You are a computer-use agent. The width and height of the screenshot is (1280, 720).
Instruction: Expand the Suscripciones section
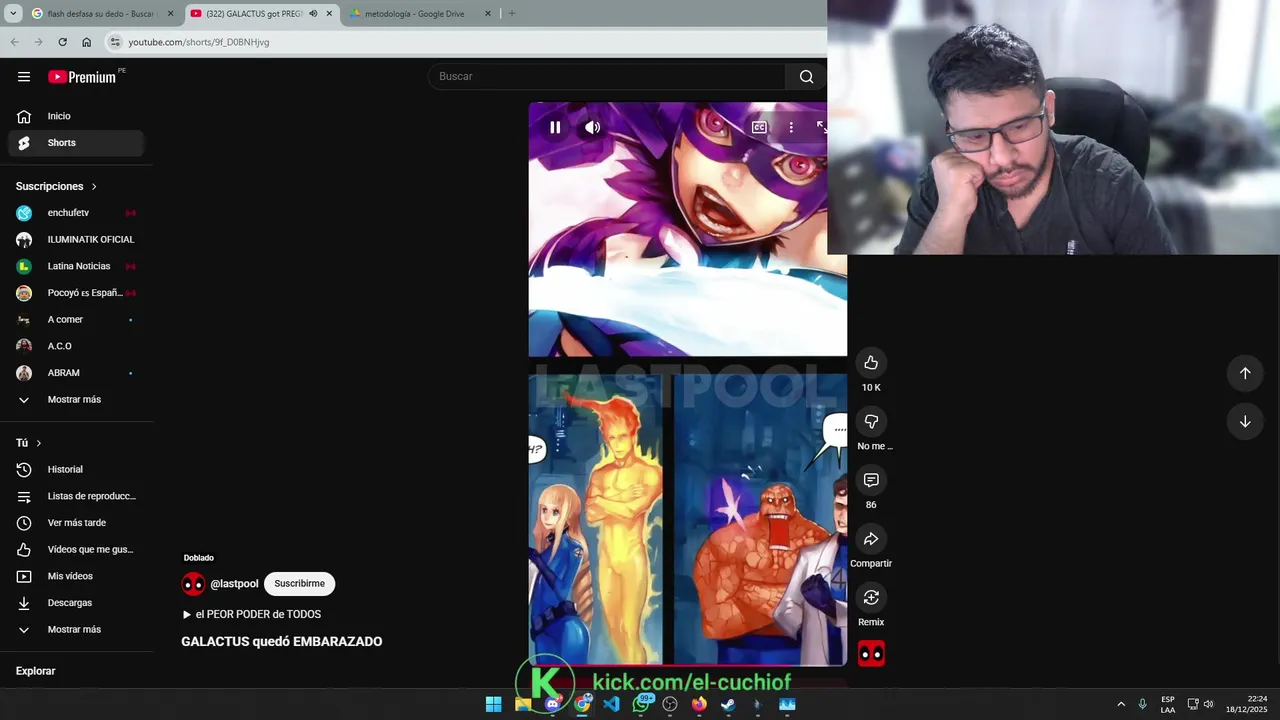(57, 186)
